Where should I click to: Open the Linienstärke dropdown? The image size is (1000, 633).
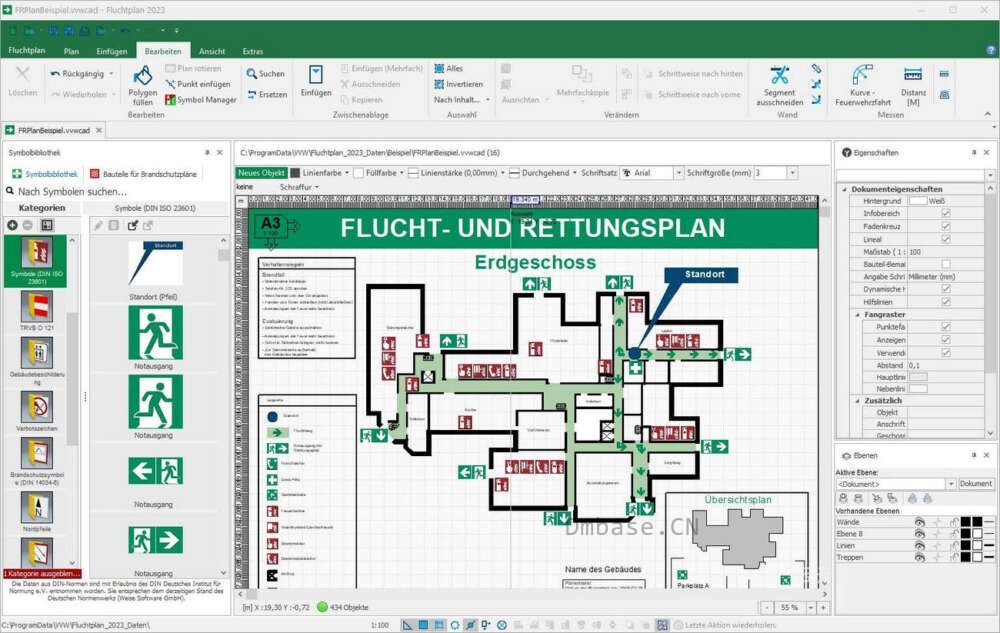pos(503,173)
